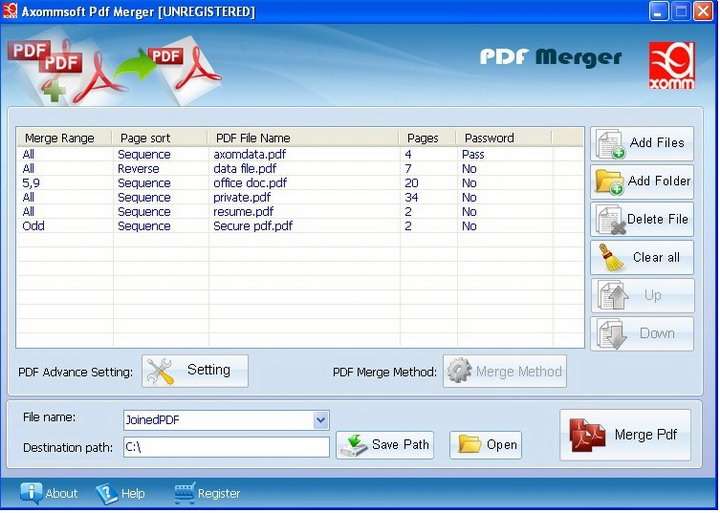Select the office doc.pdf row

click(300, 183)
